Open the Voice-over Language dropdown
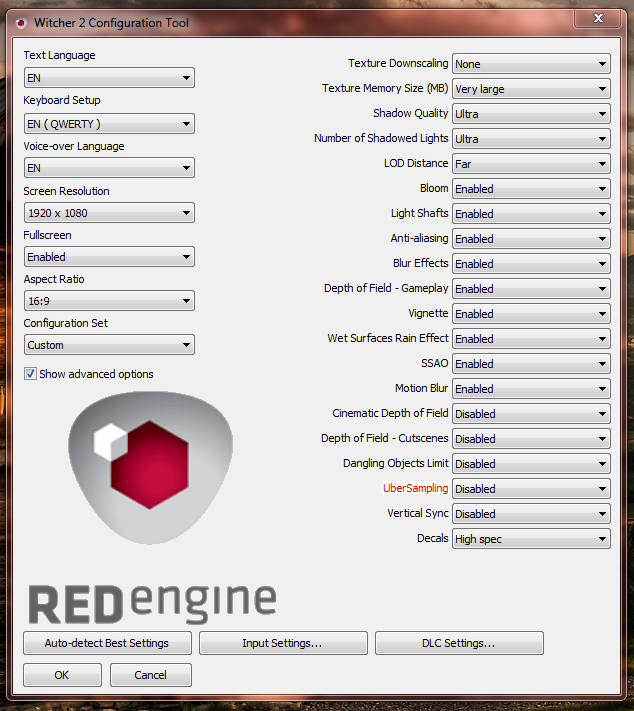This screenshot has height=711, width=634. pos(109,168)
